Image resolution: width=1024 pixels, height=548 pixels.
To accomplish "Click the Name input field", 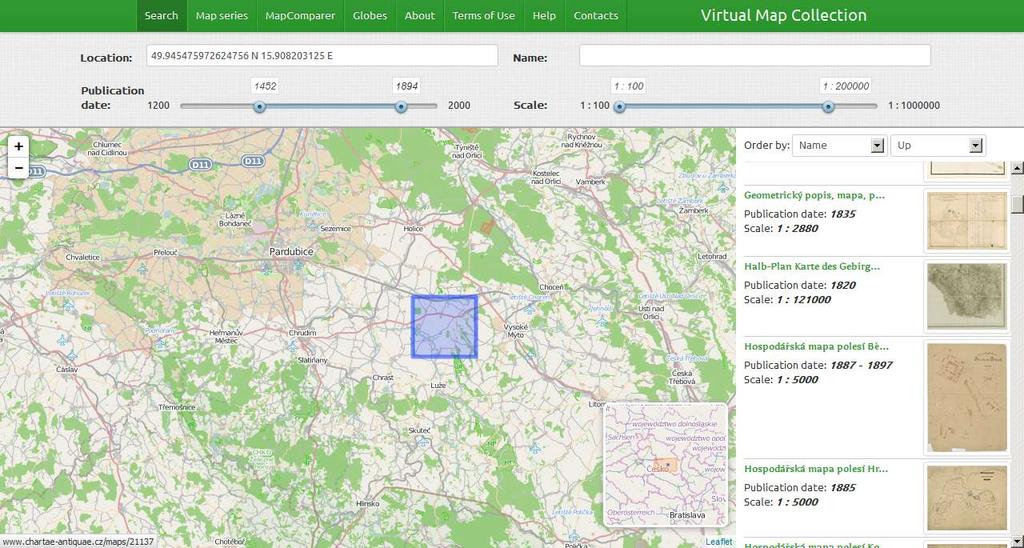I will coord(755,56).
